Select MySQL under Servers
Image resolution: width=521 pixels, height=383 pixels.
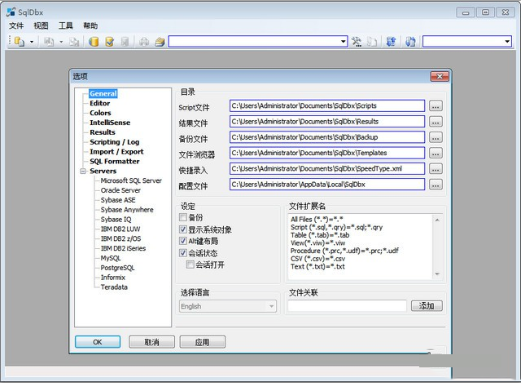point(111,258)
